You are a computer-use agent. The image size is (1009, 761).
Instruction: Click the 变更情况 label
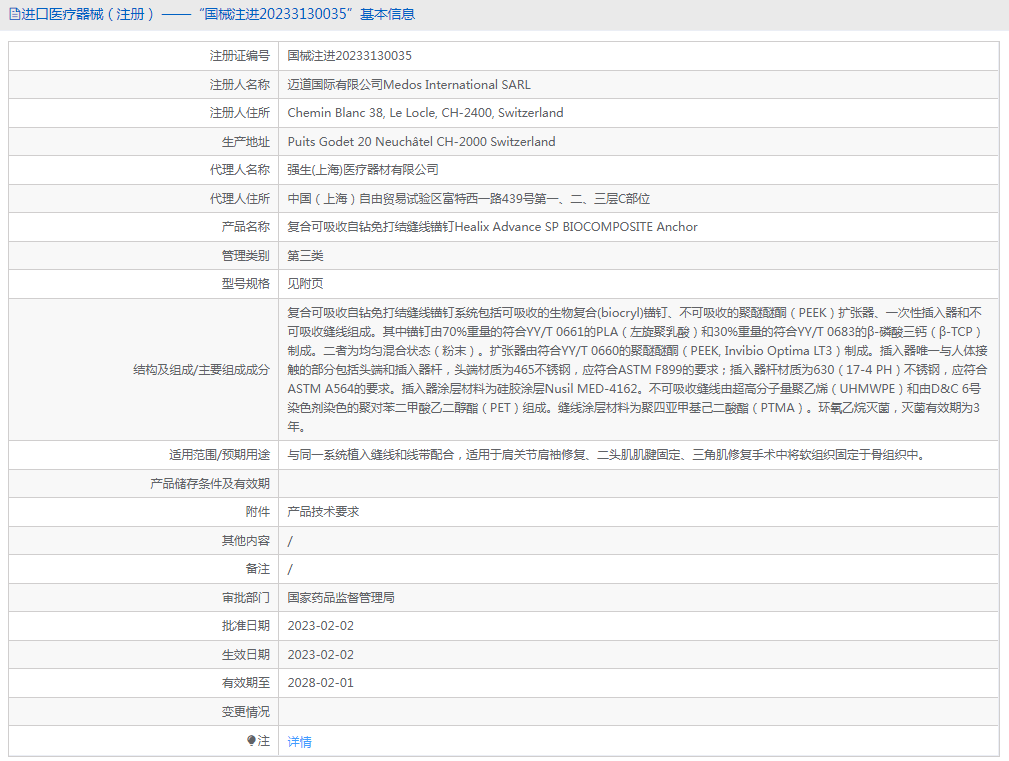pyautogui.click(x=246, y=712)
